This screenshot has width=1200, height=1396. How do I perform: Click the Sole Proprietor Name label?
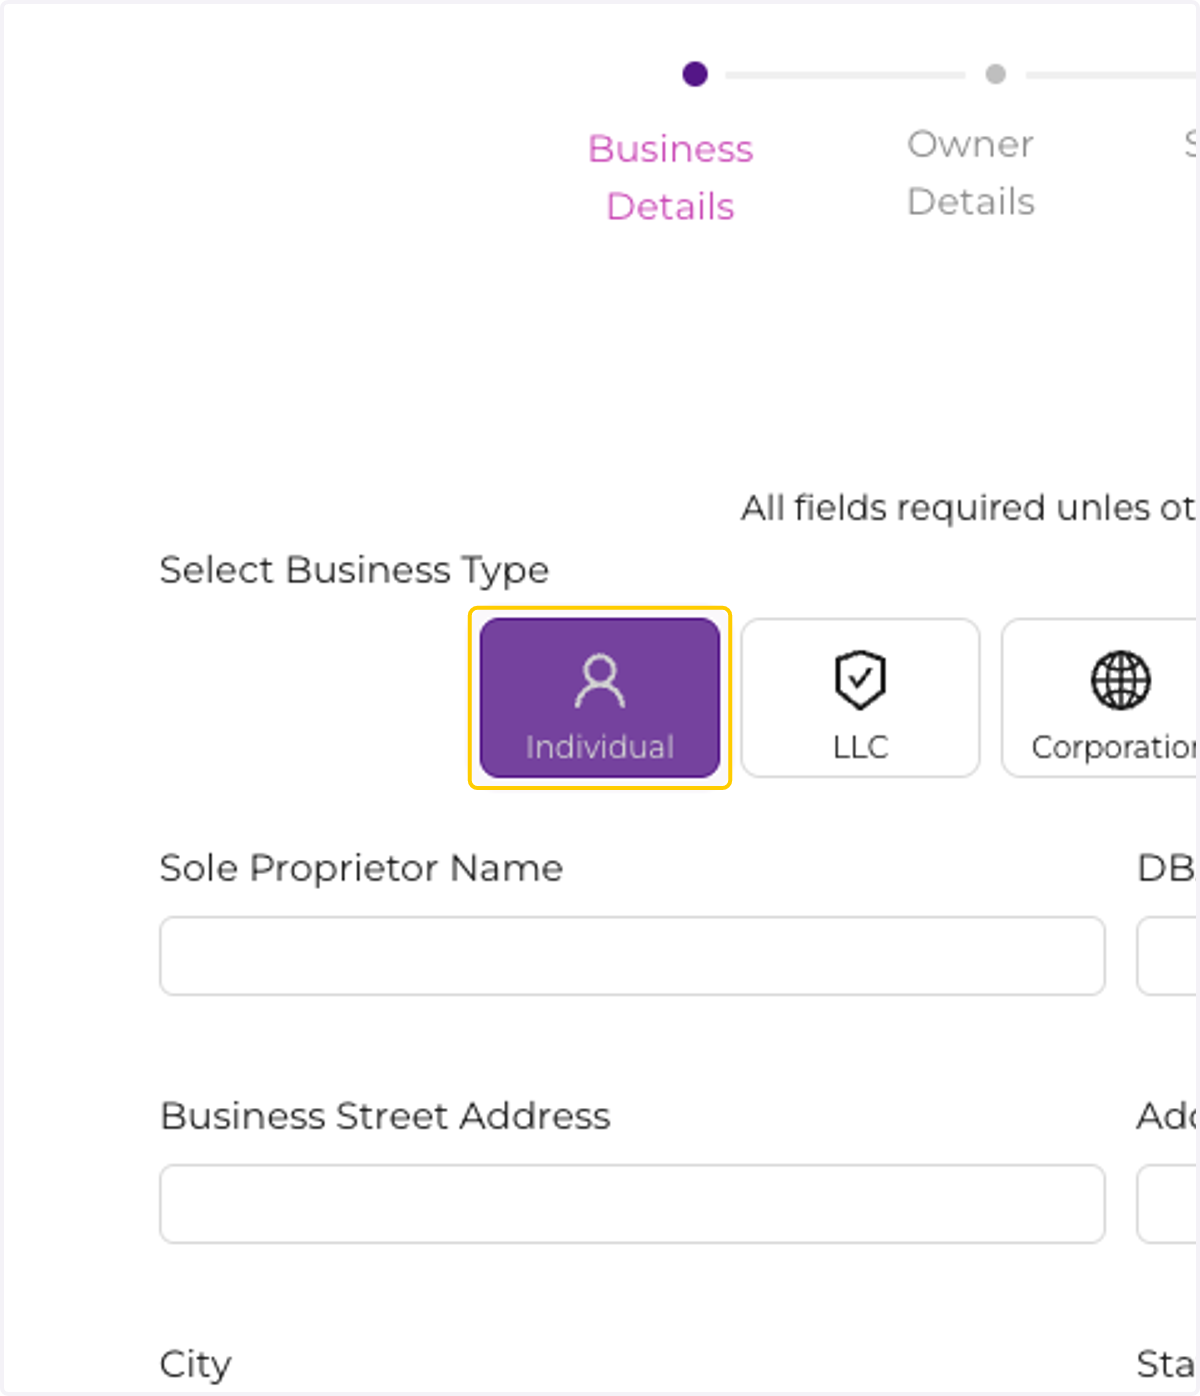[x=361, y=868]
